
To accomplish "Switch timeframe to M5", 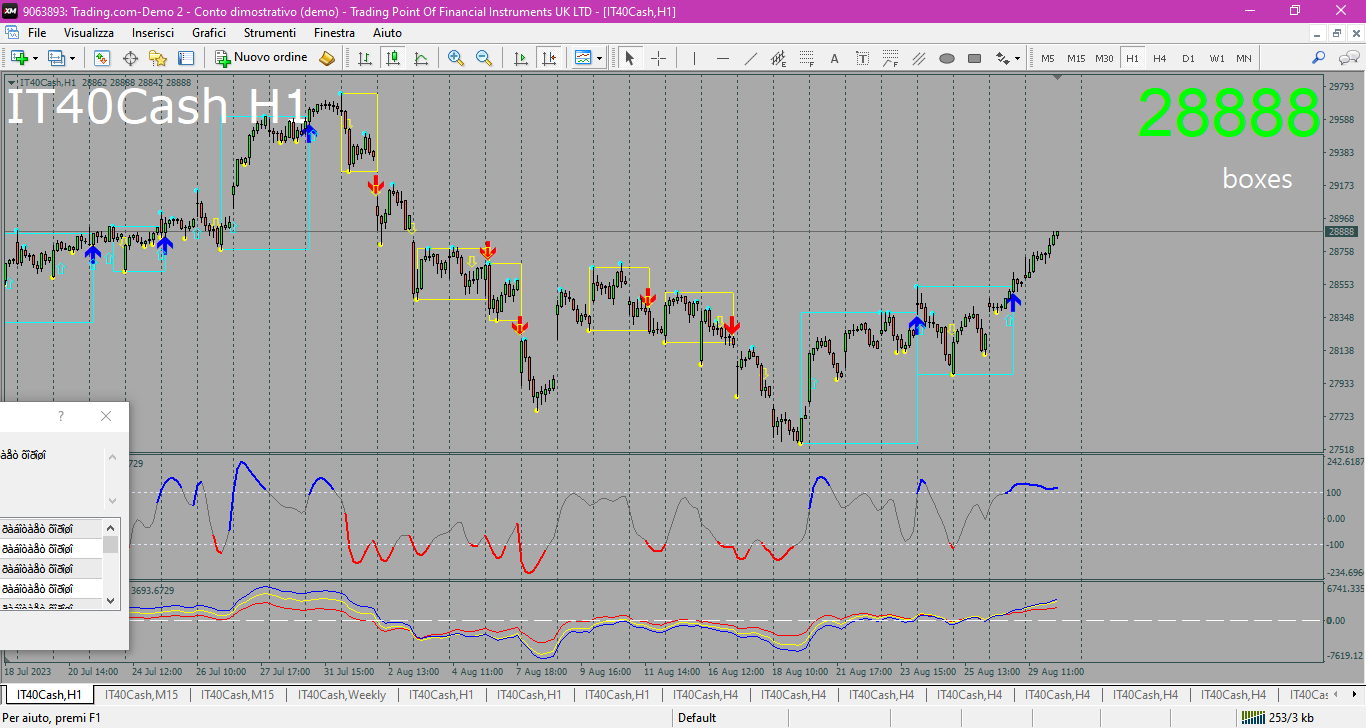I will click(x=1048, y=58).
